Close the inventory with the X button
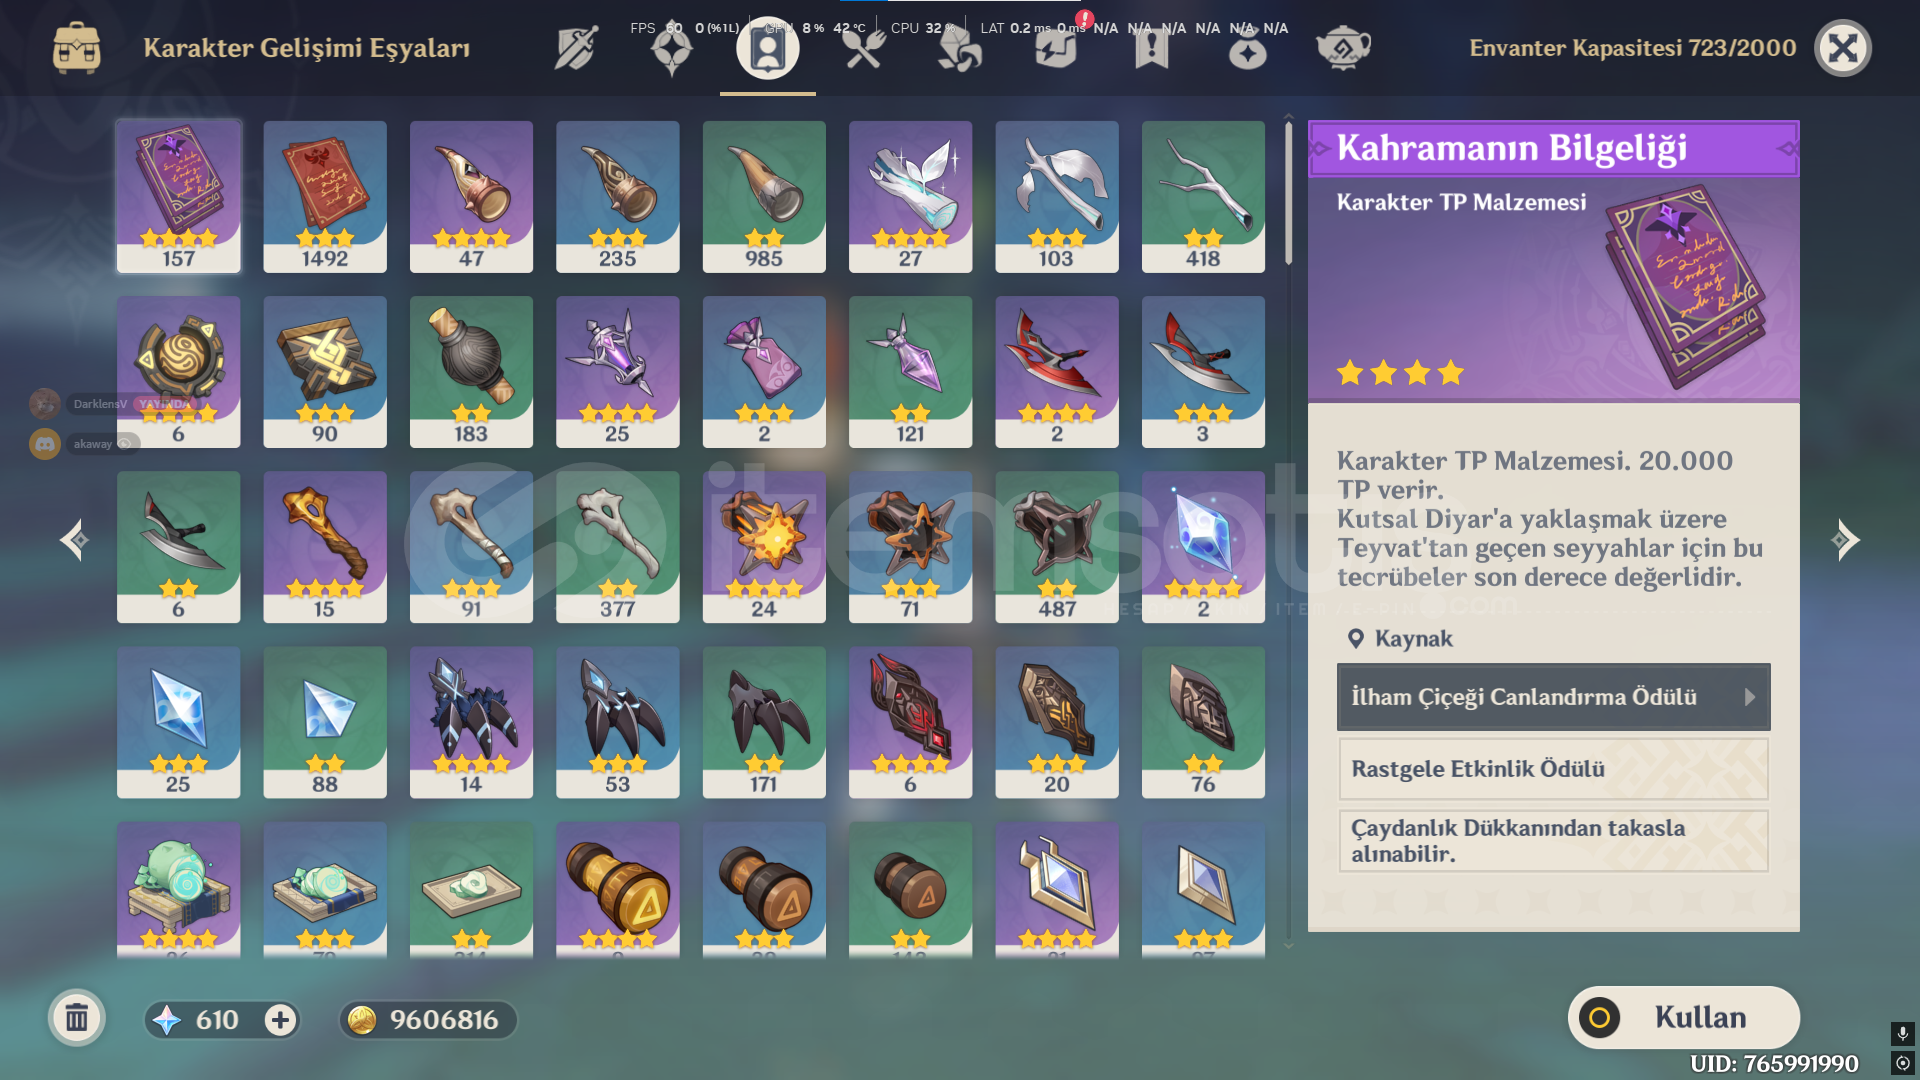This screenshot has height=1080, width=1920. [x=1843, y=48]
